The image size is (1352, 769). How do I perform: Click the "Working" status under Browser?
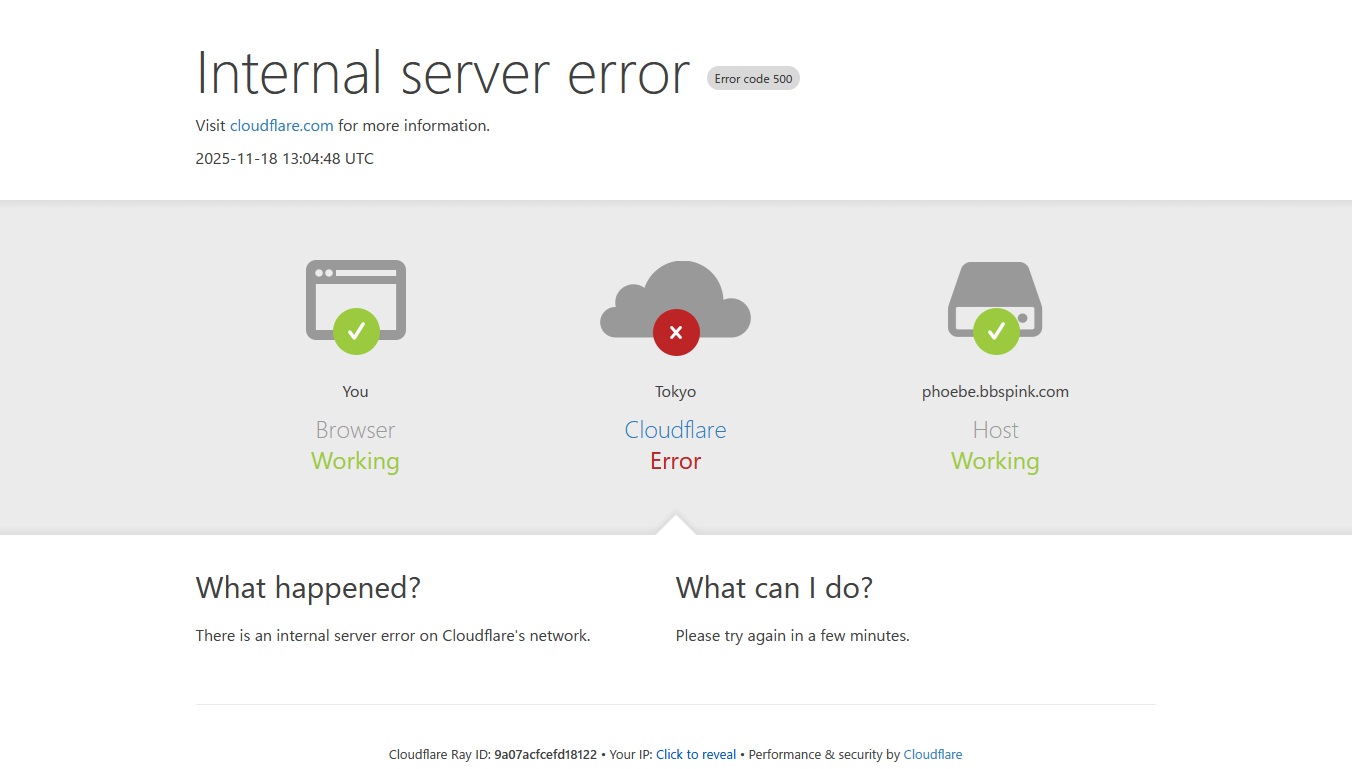(x=355, y=461)
